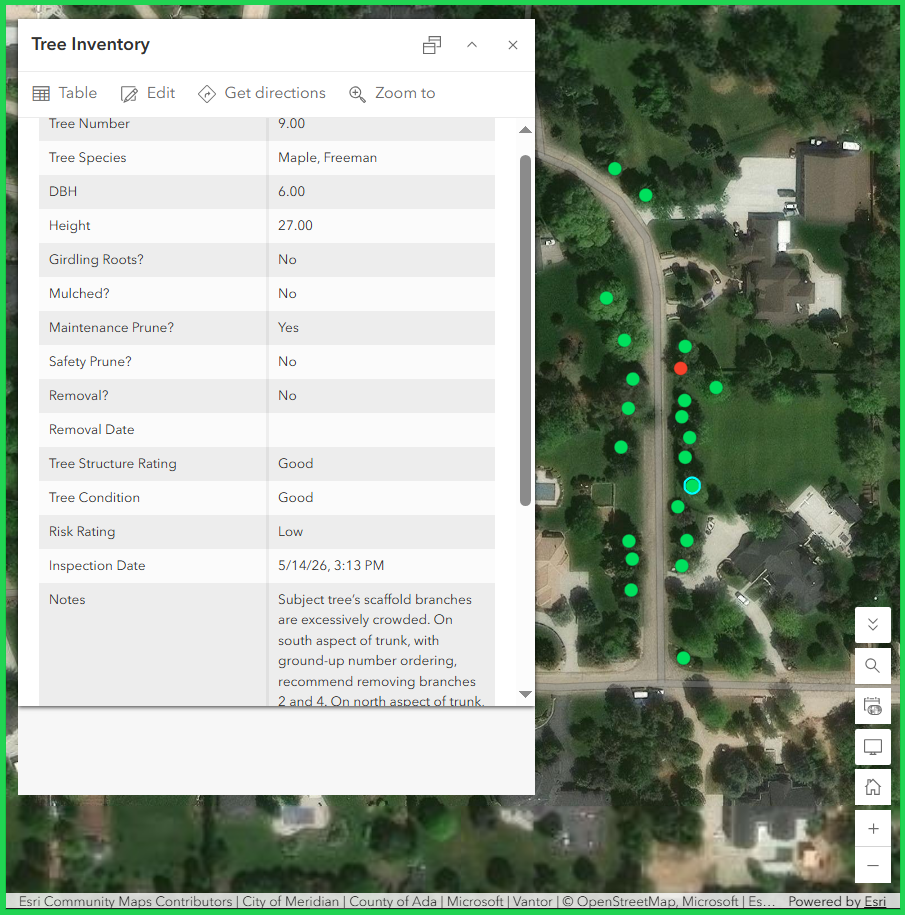Dock the Tree Inventory popup
Screen dimensions: 905x915
[x=432, y=45]
